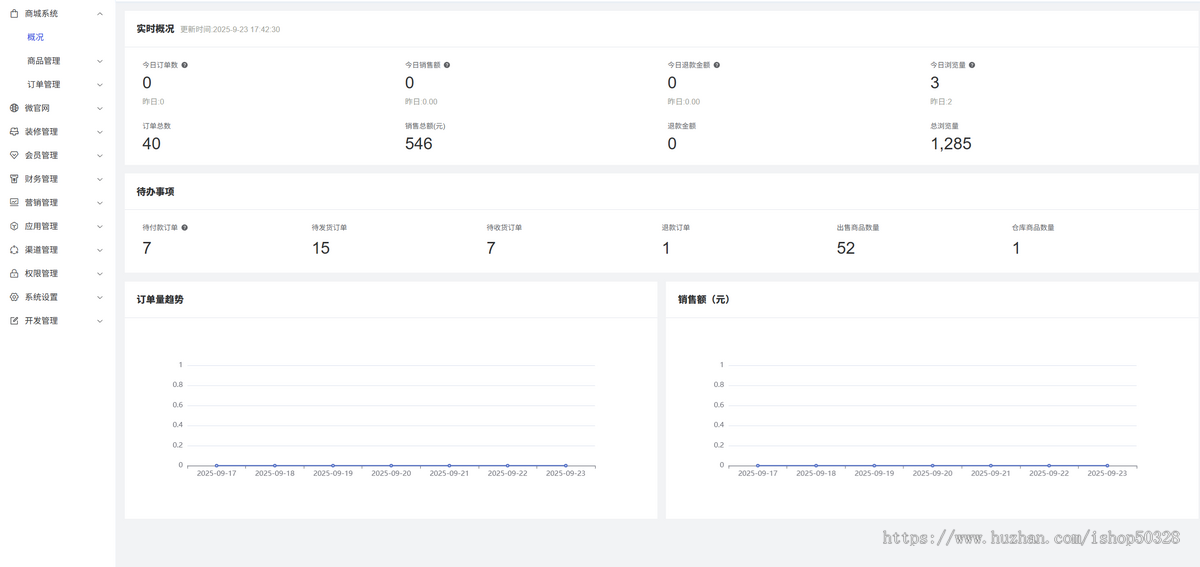Click the 会员管理 diamond icon

14,155
